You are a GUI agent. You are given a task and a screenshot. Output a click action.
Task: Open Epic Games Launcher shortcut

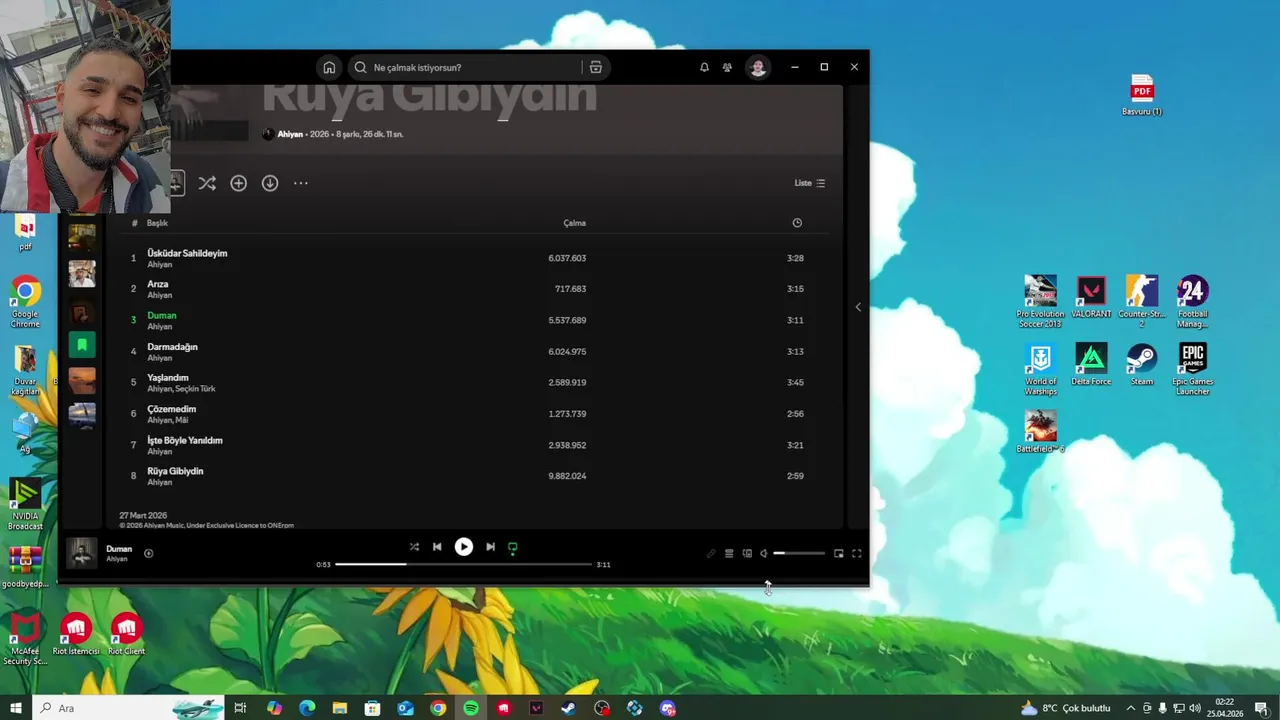tap(1193, 369)
